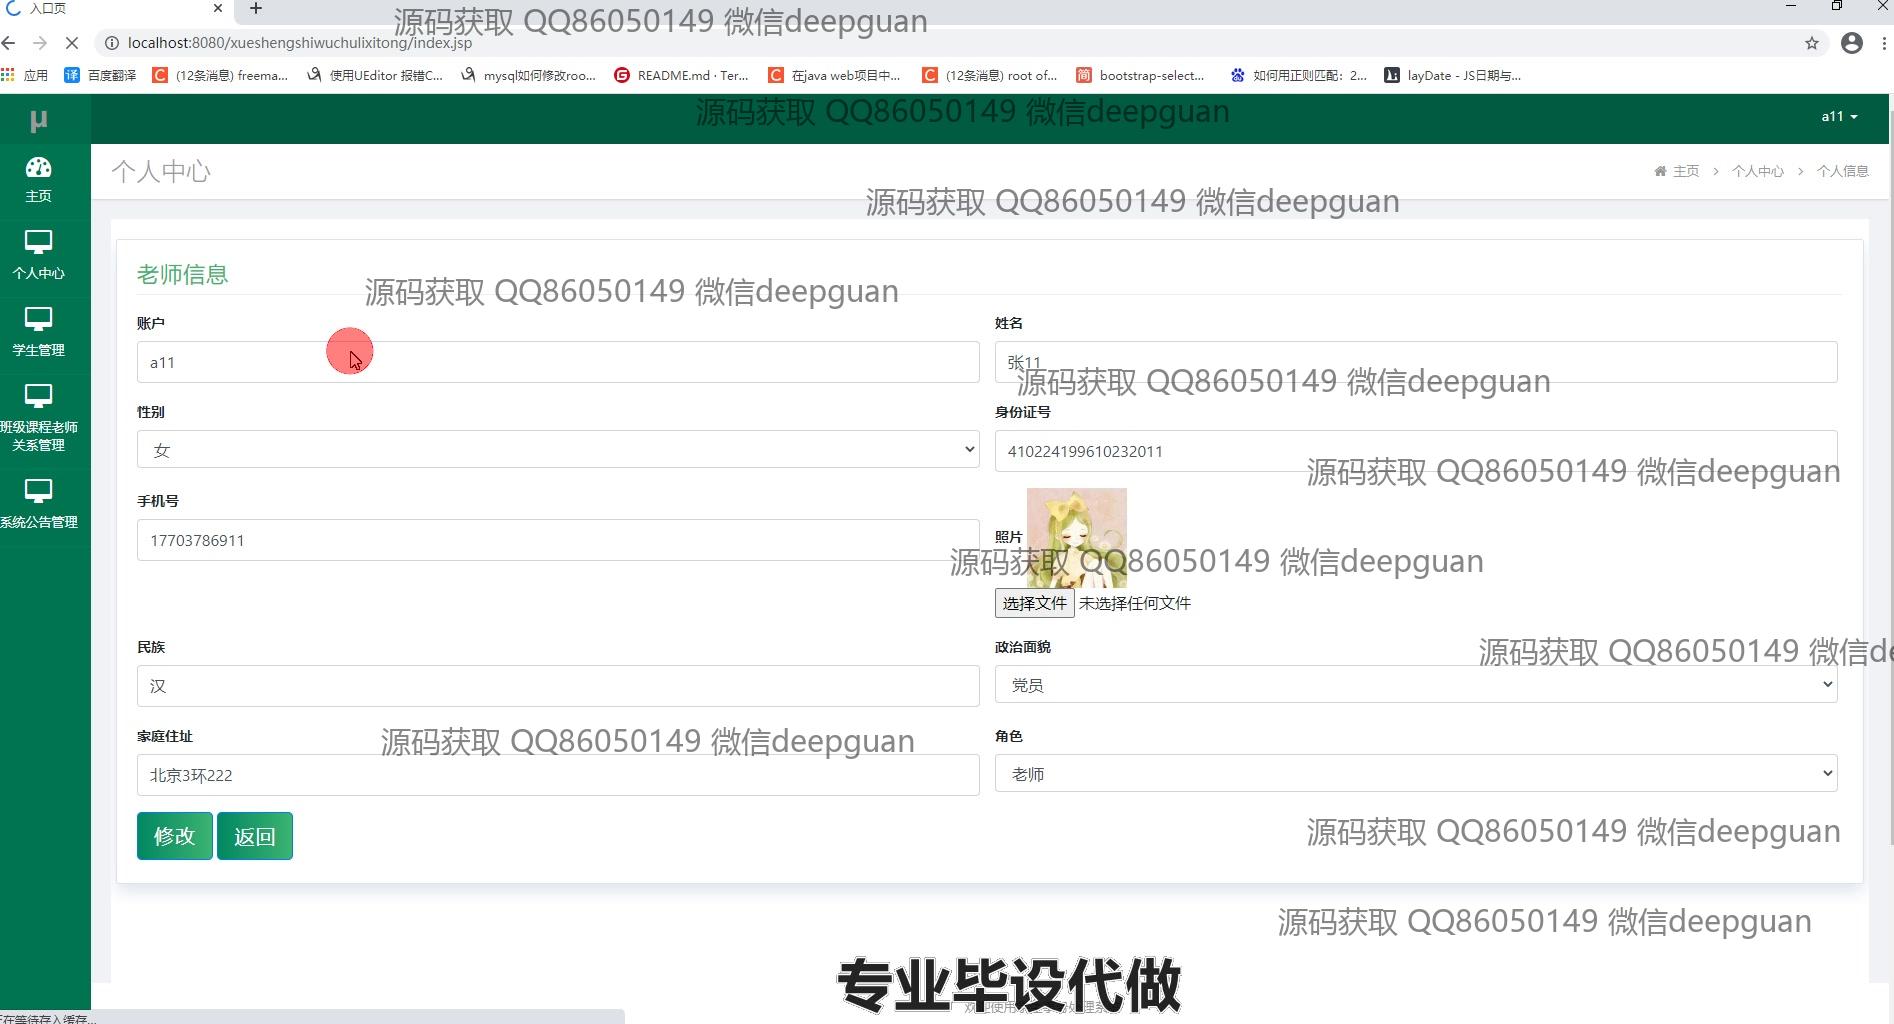Click the browser back arrow
The image size is (1894, 1024).
pyautogui.click(x=9, y=43)
